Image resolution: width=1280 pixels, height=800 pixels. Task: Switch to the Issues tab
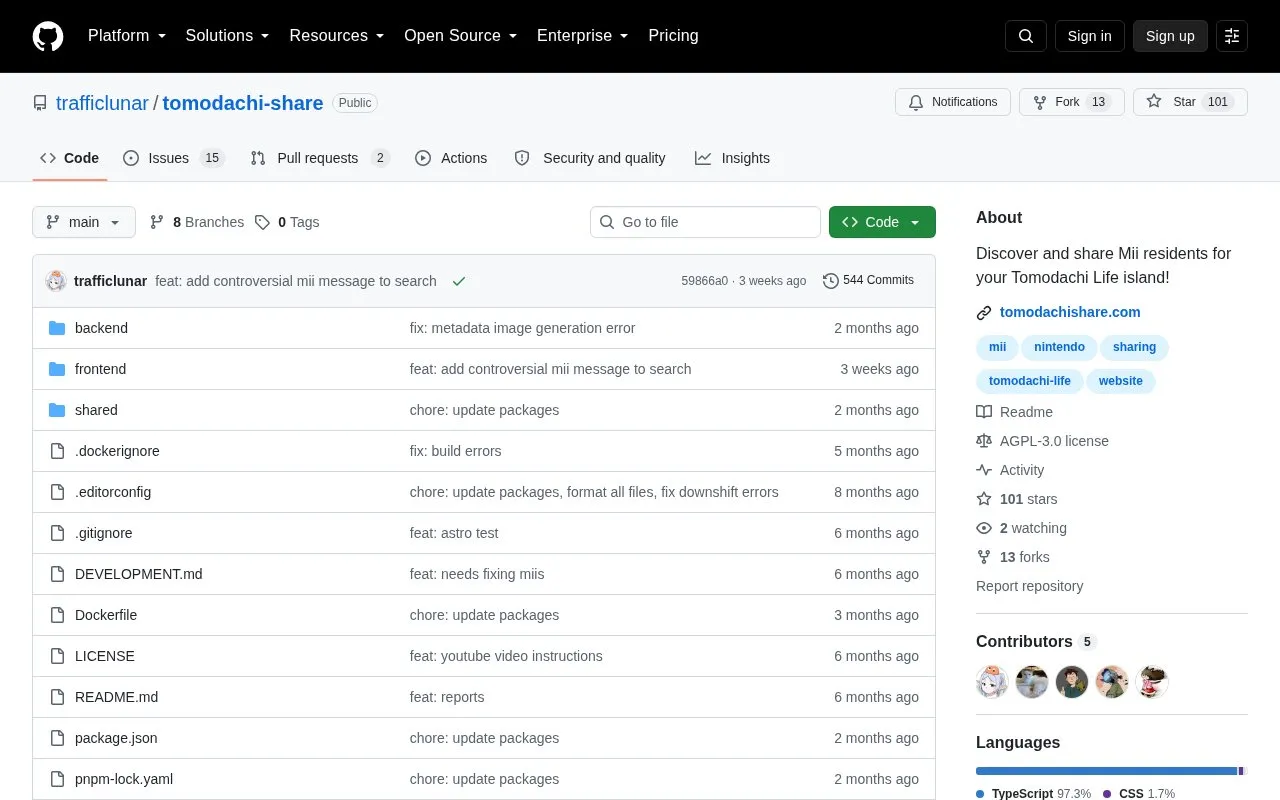(x=174, y=158)
